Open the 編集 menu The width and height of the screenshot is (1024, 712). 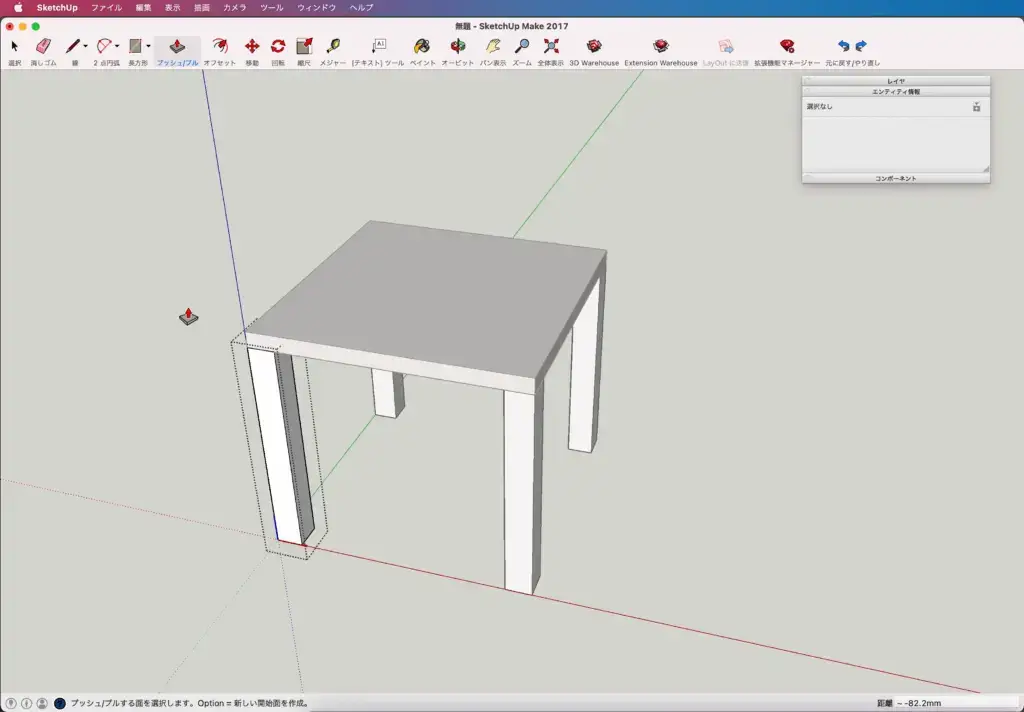[143, 8]
